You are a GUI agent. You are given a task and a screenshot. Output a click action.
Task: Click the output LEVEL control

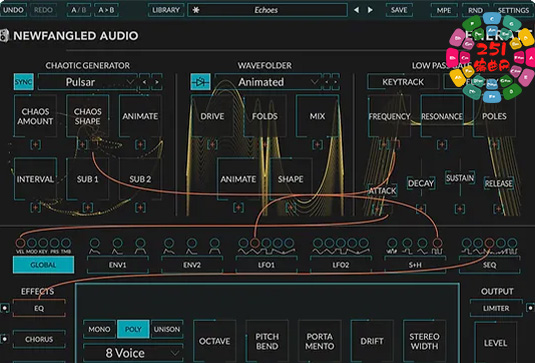coord(495,343)
